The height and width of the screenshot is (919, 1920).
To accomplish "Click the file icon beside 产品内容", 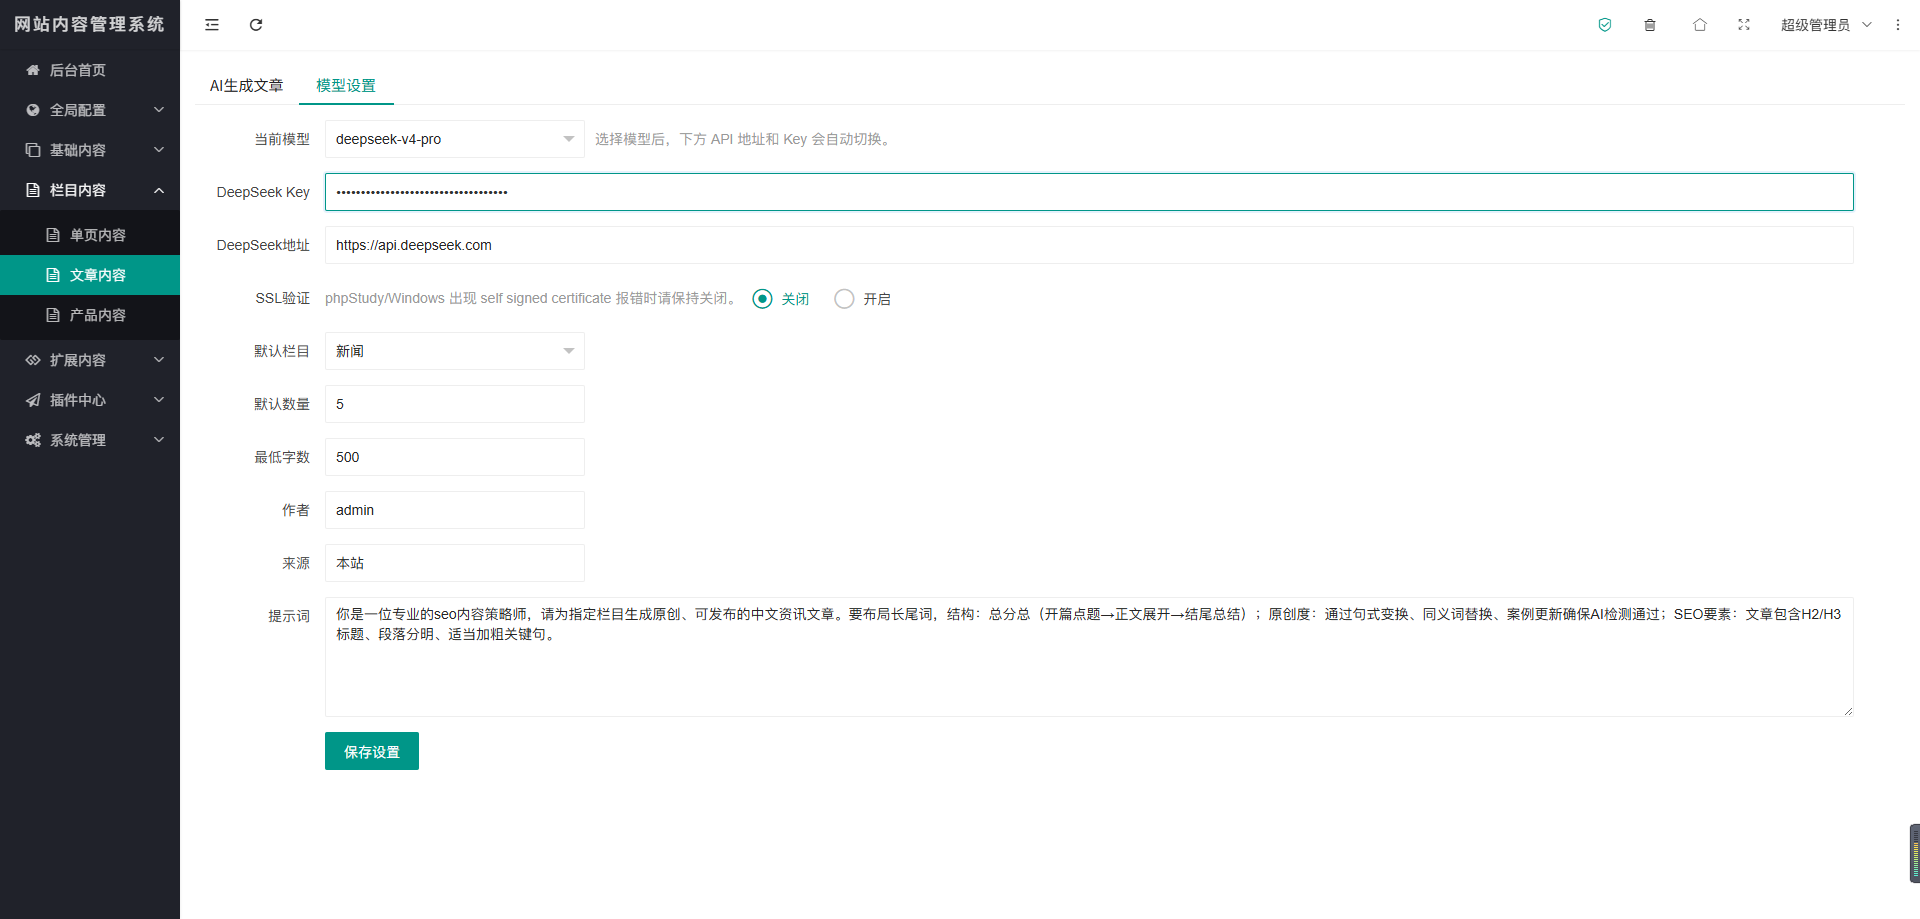I will pyautogui.click(x=53, y=315).
